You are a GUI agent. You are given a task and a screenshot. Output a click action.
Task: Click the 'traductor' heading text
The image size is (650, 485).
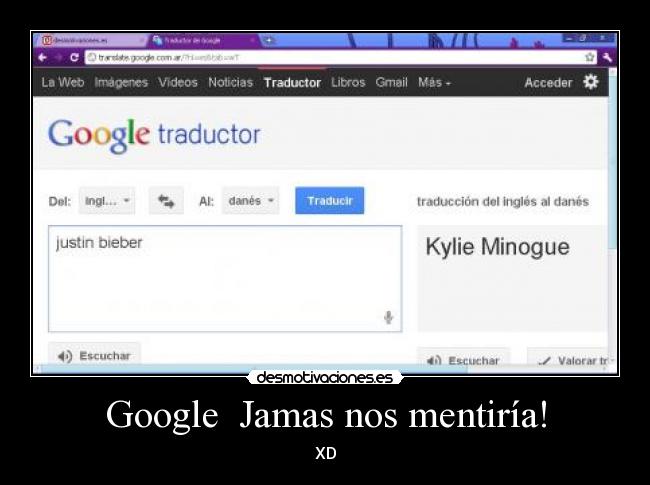[209, 135]
